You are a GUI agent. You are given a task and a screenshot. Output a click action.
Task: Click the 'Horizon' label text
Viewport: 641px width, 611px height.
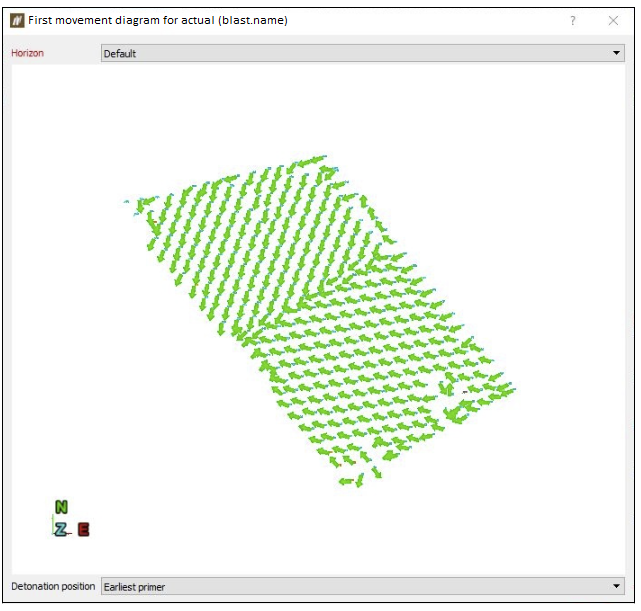point(27,53)
